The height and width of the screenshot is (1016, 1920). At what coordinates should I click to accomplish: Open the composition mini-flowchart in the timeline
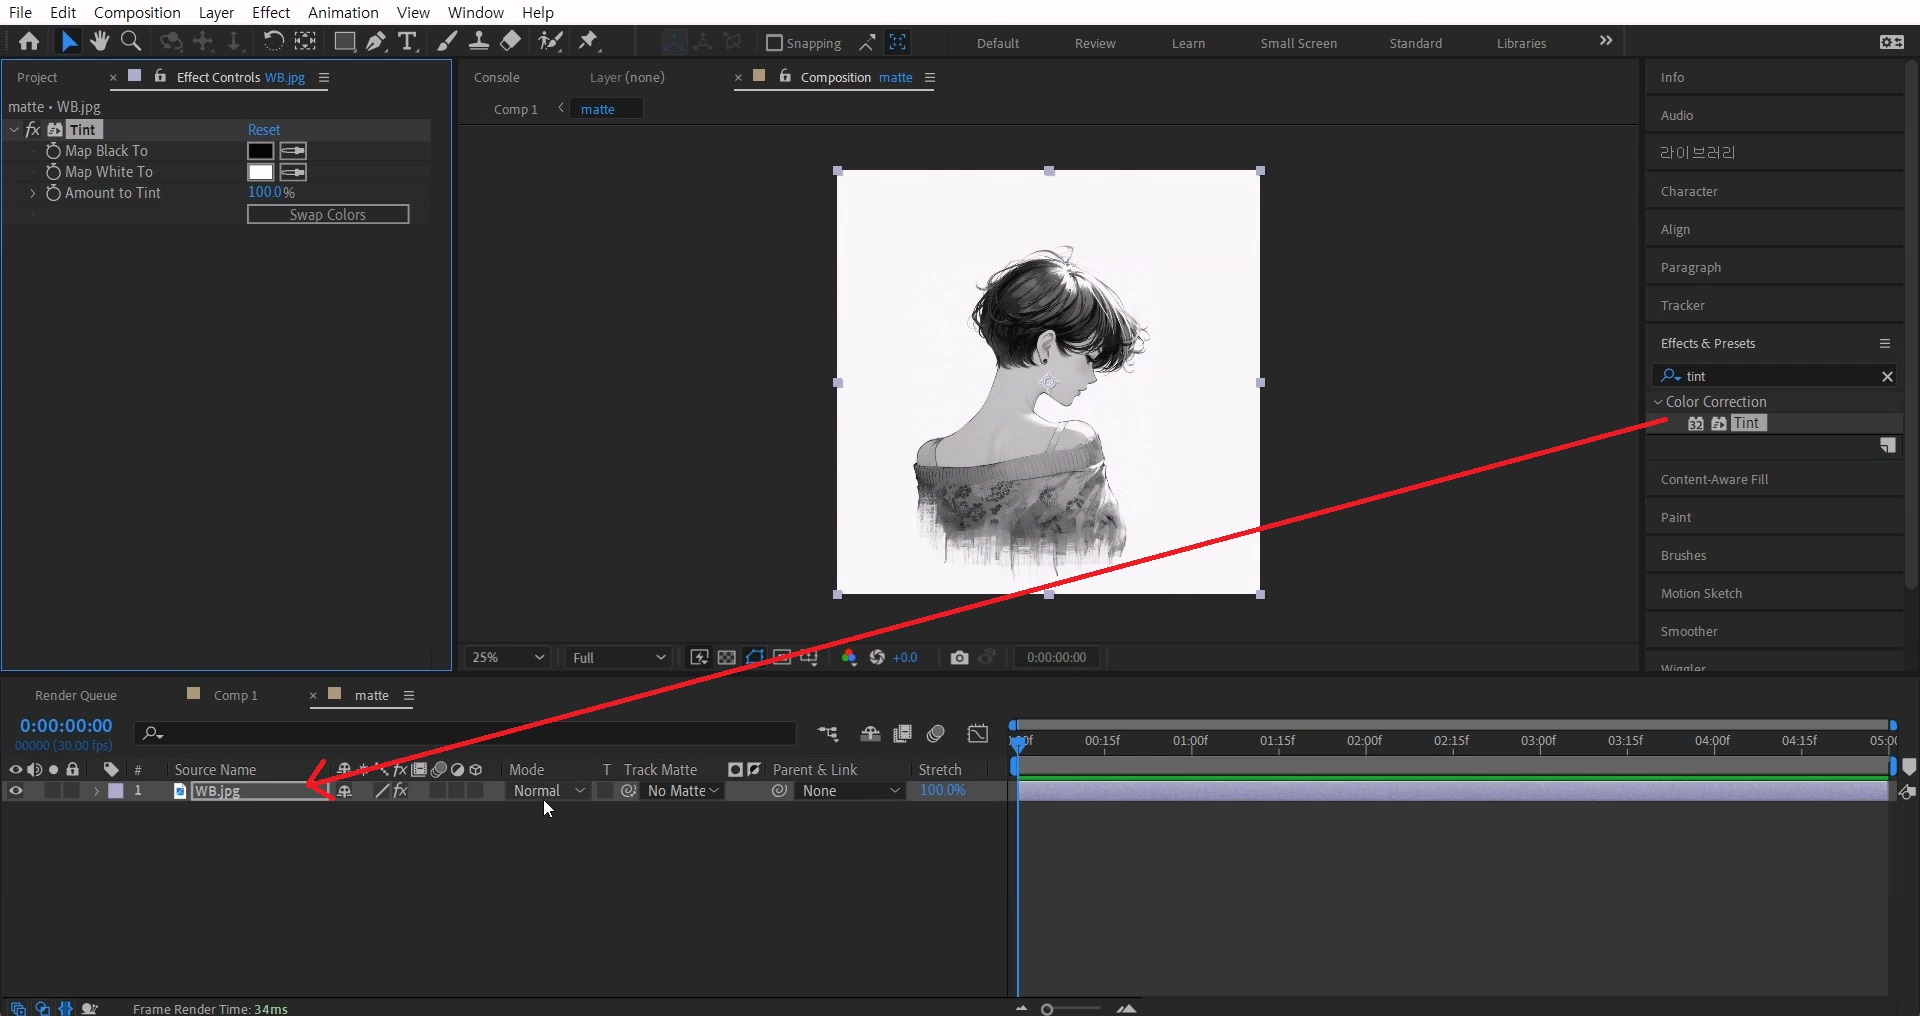[x=828, y=733]
